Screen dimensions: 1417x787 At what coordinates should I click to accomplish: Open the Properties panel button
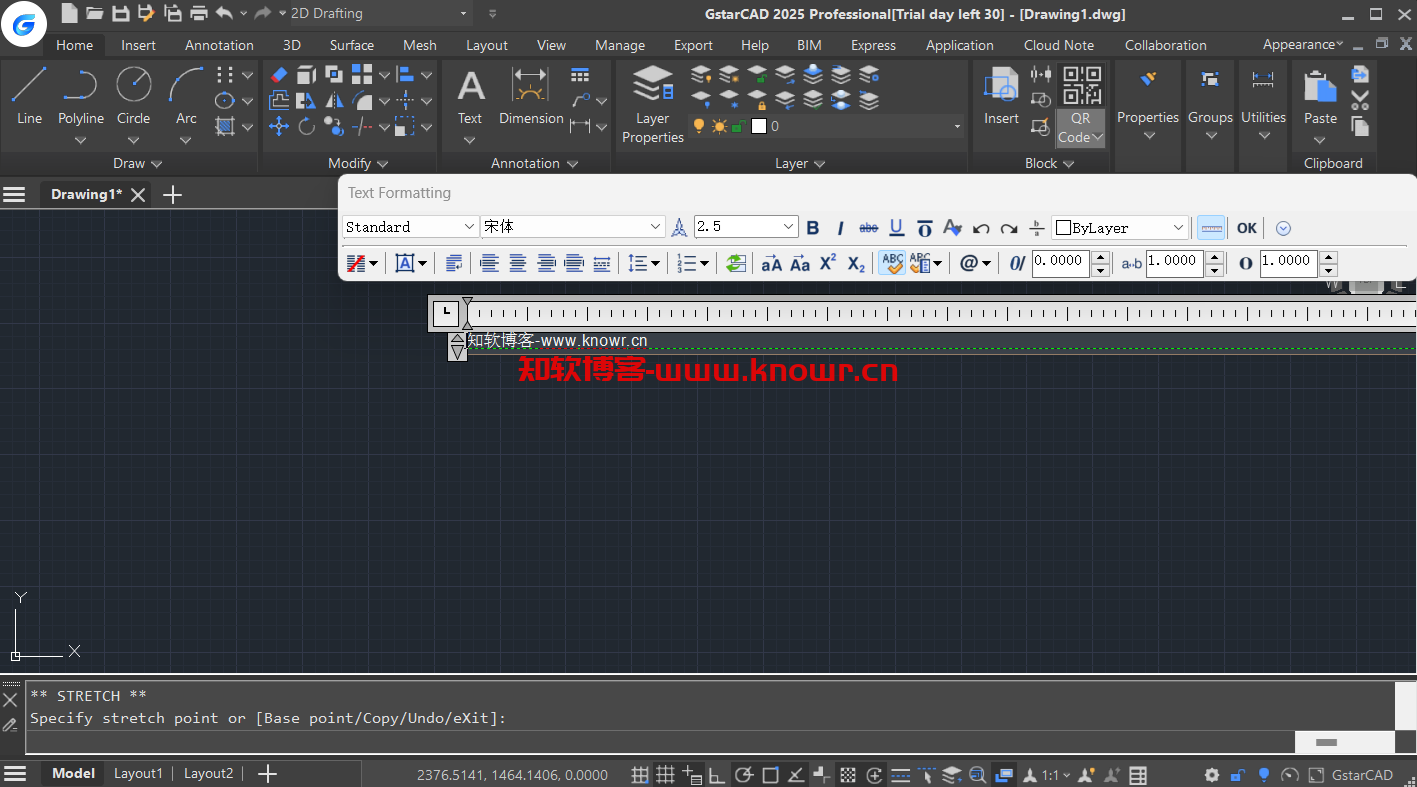pos(1148,105)
